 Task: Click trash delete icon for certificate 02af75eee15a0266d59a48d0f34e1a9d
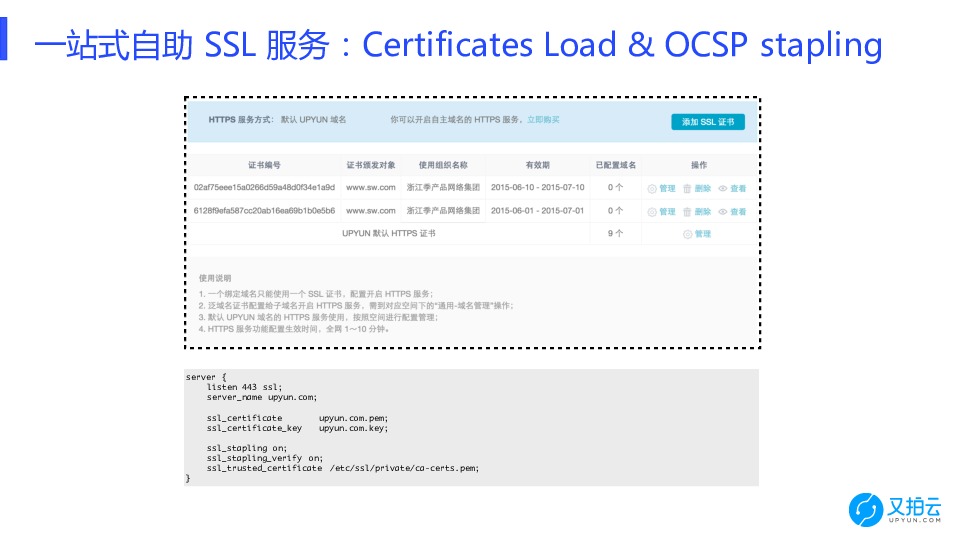pyautogui.click(x=687, y=189)
